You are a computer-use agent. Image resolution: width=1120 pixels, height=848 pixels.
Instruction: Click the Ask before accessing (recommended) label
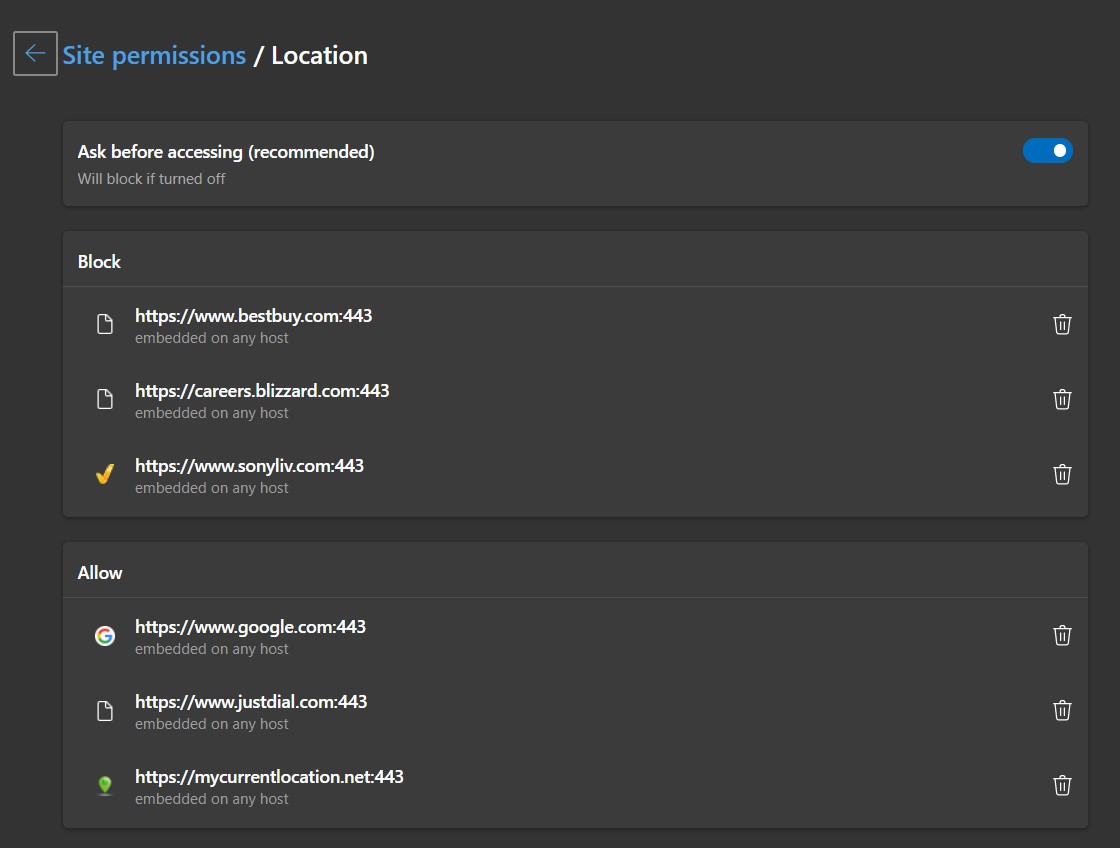click(226, 152)
